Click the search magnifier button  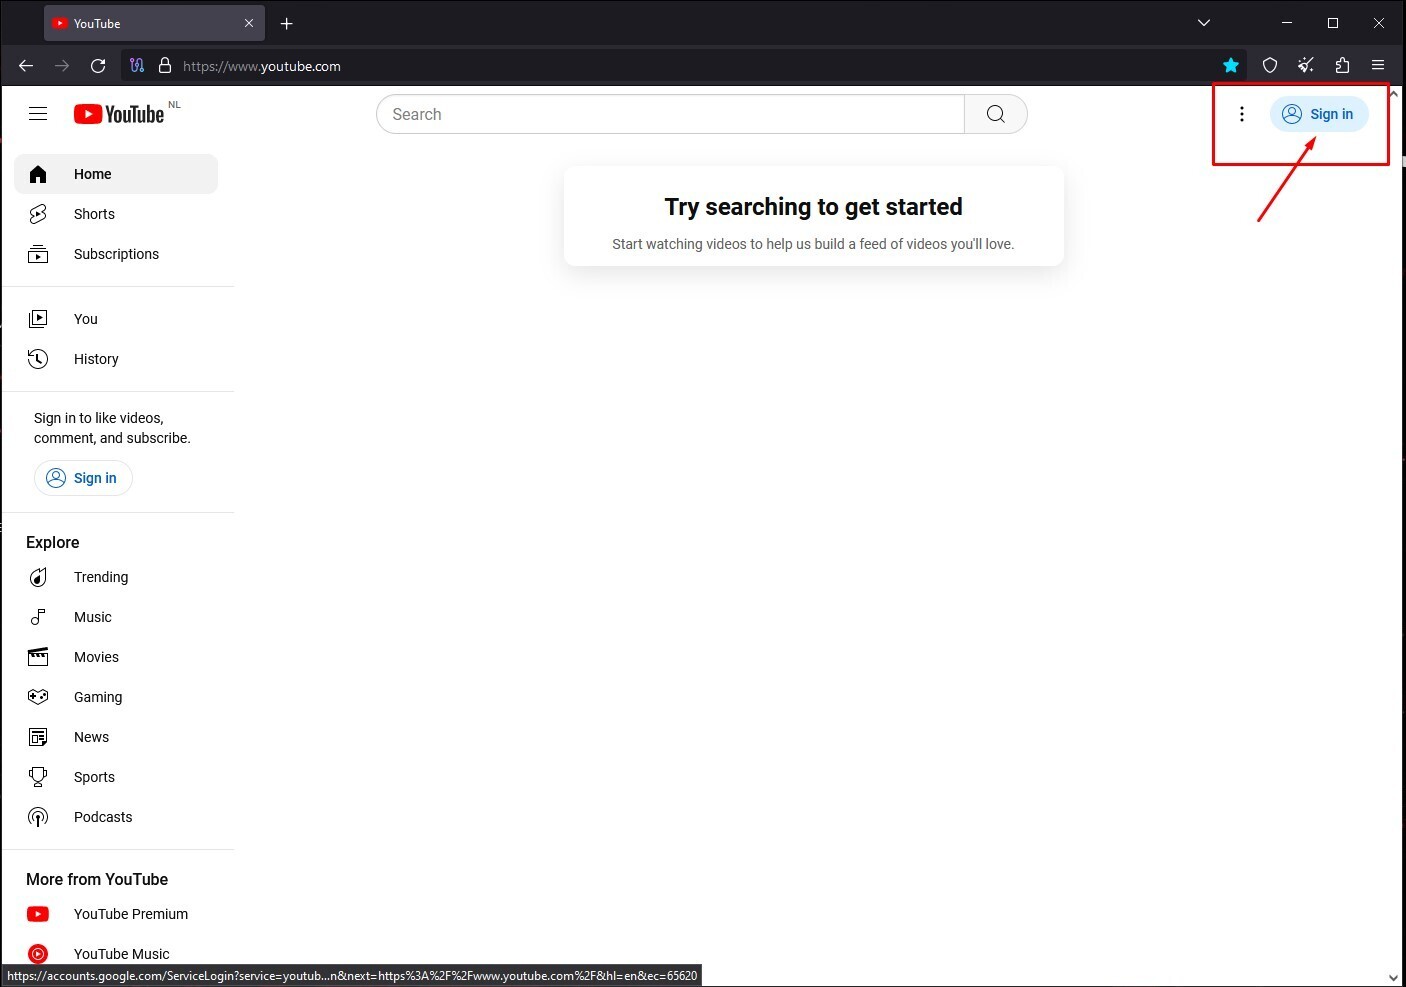tap(996, 114)
